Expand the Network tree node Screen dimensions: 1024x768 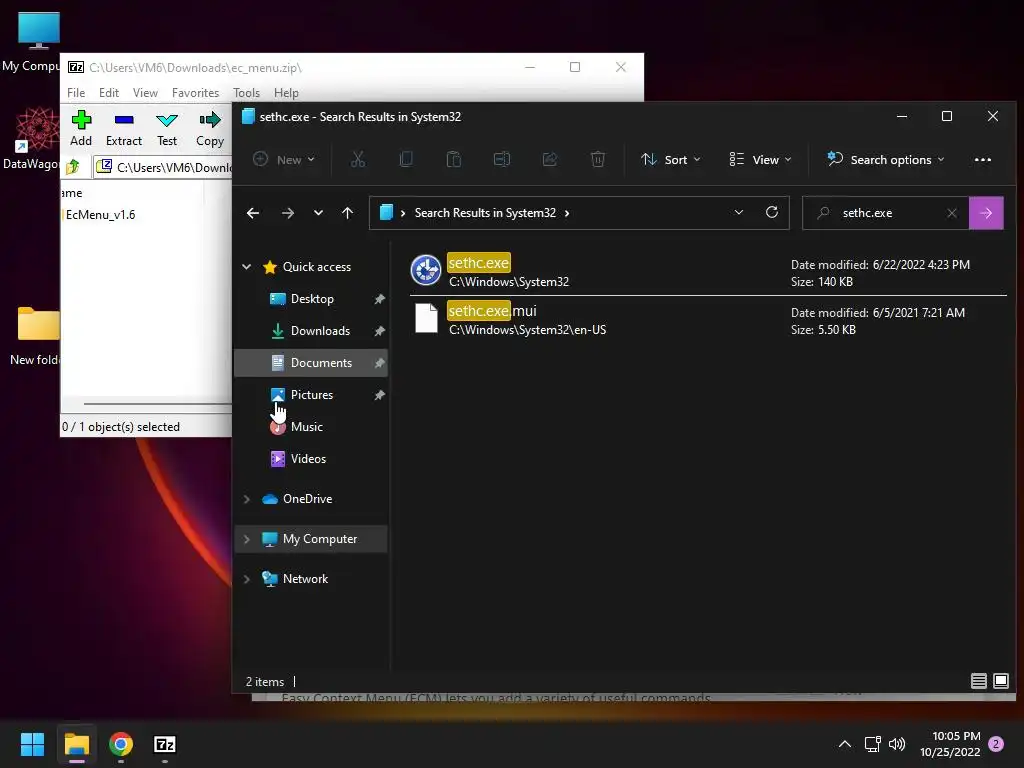247,579
